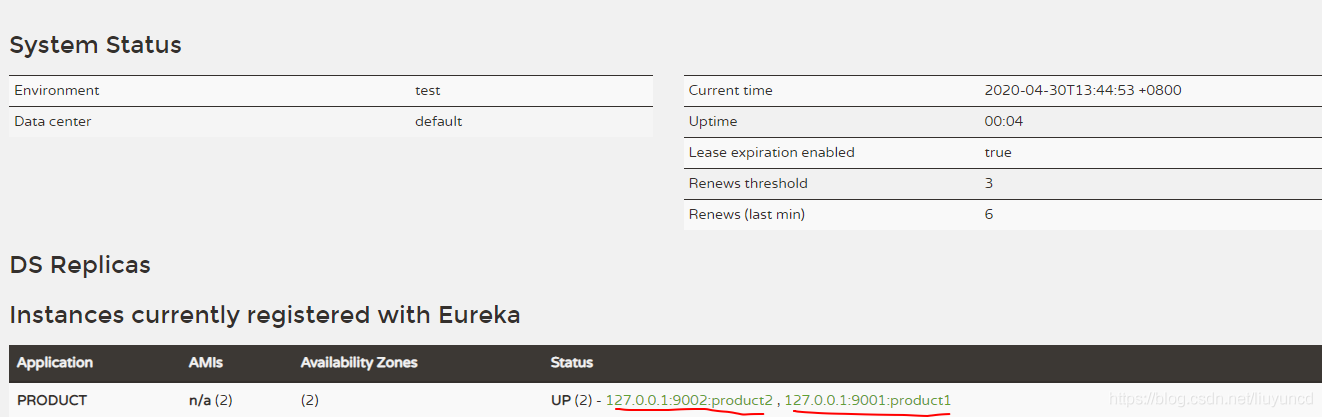Click the Instances currently registered with Eureka heading

(x=265, y=315)
